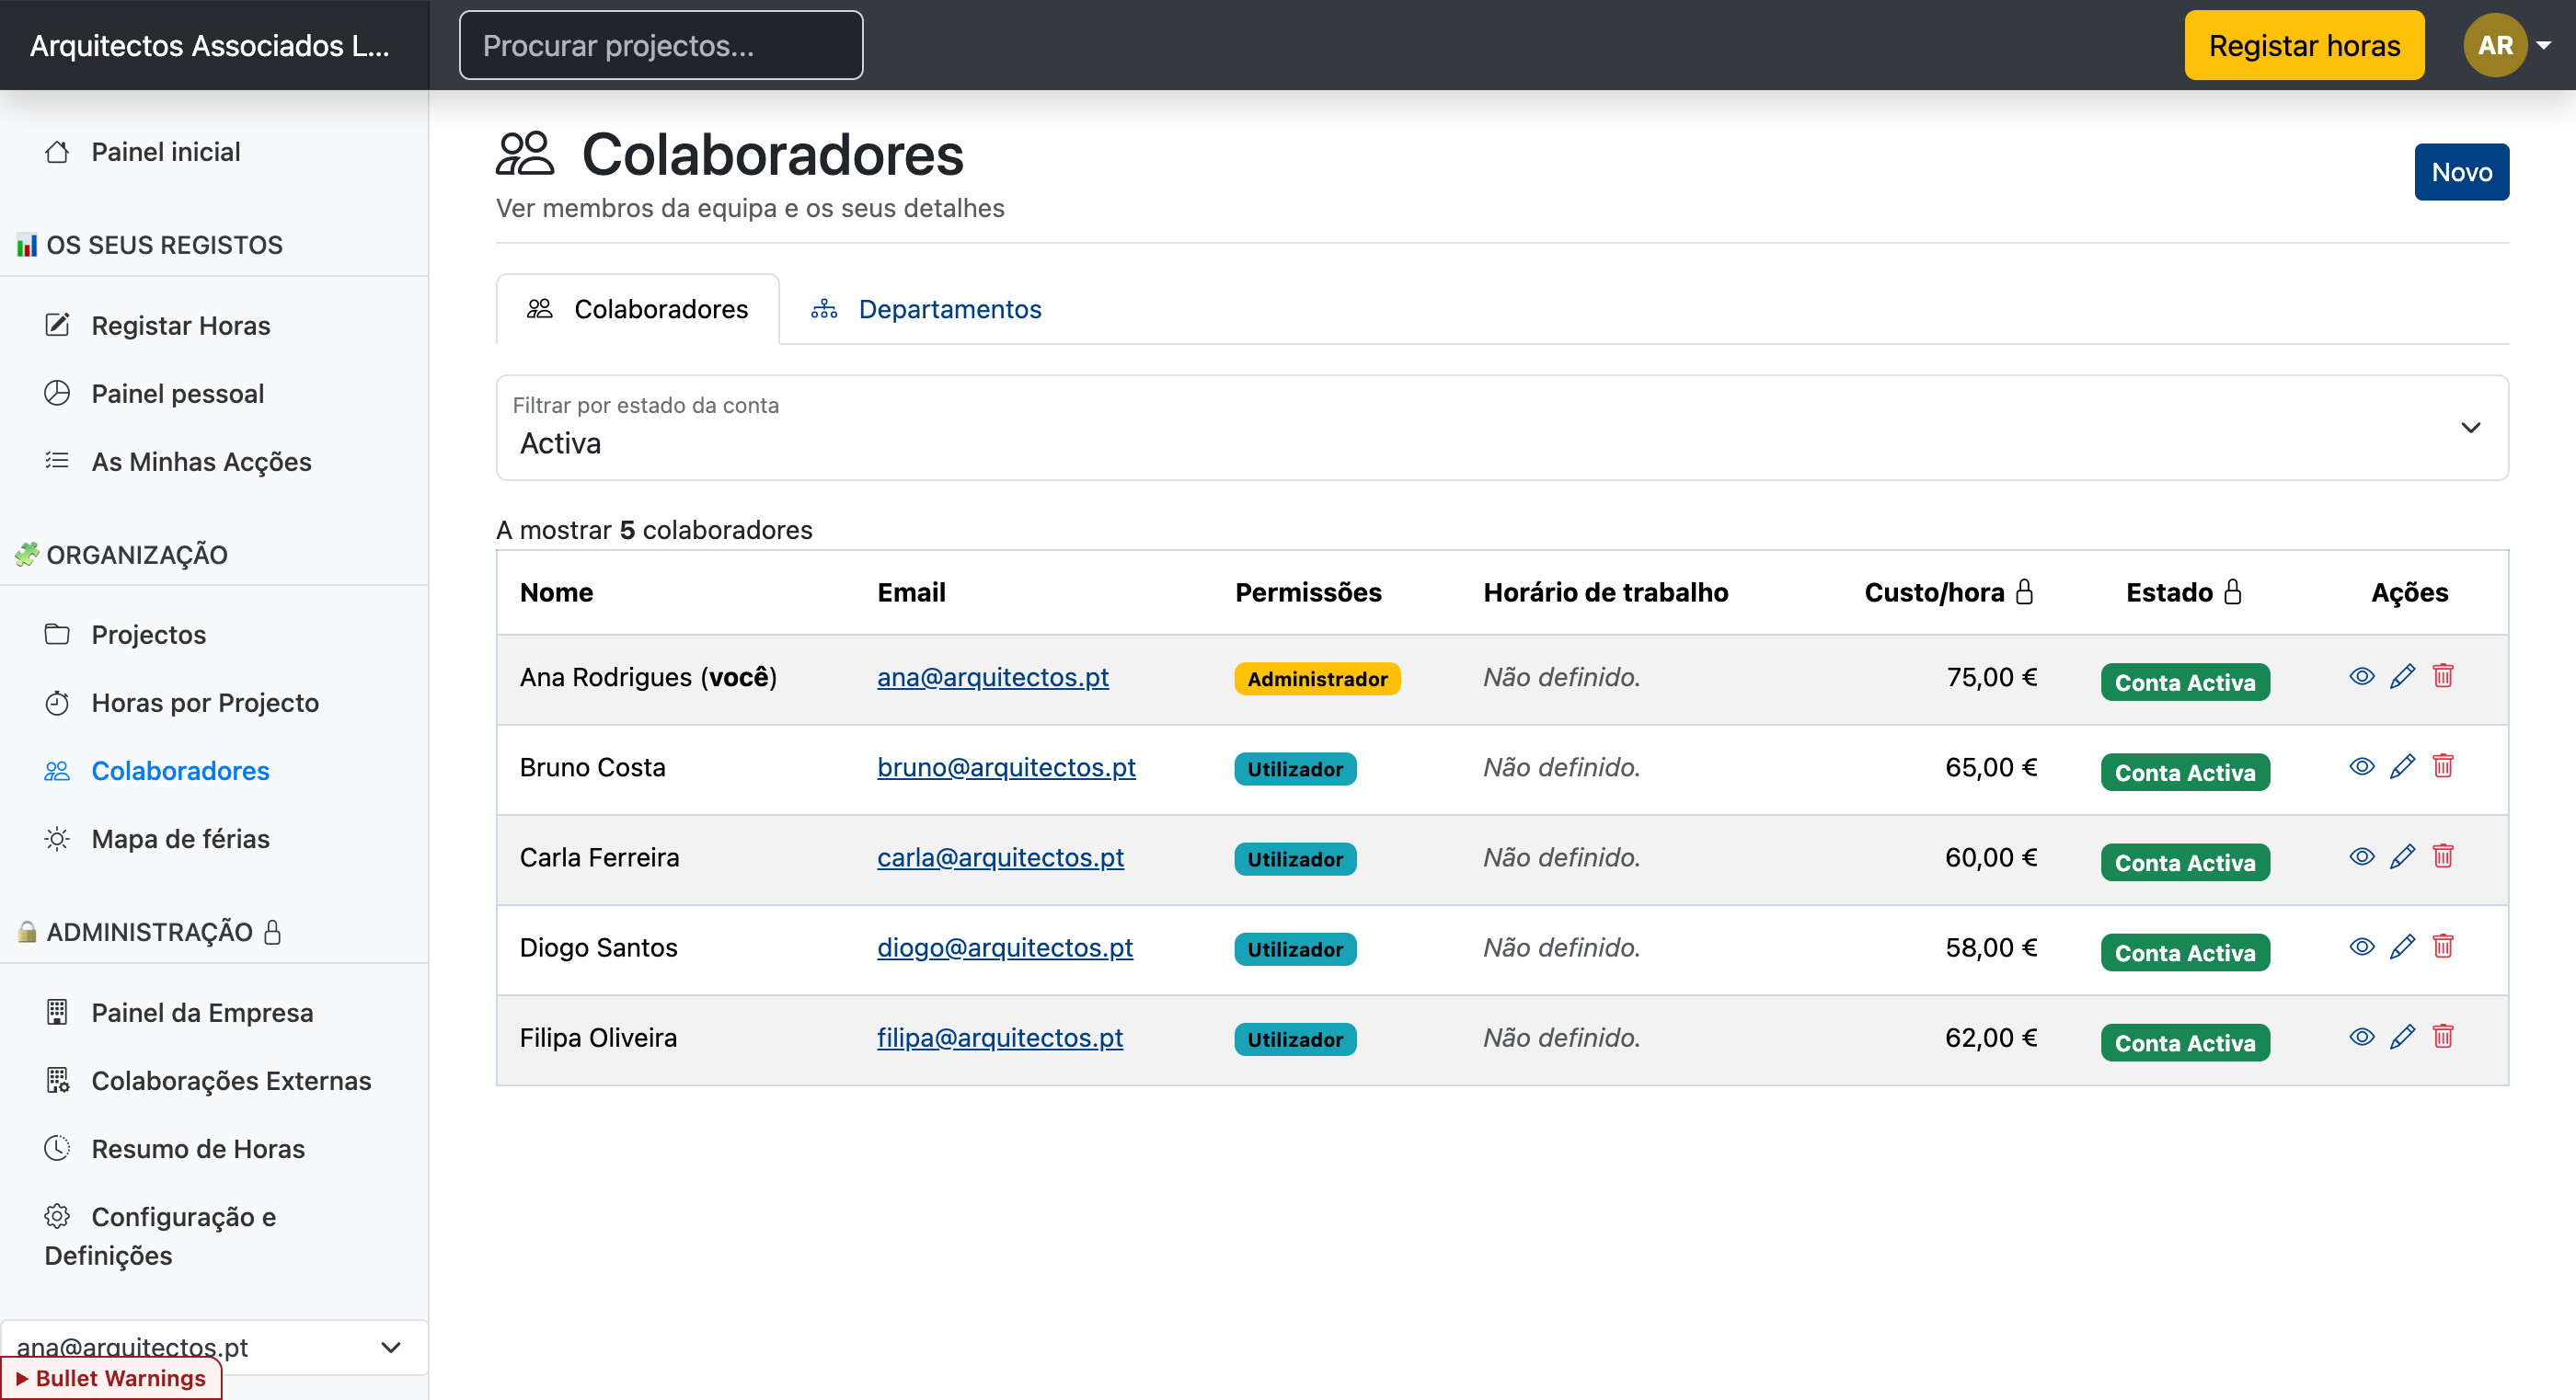View Ana Rodrigues details via the eye icon
The image size is (2576, 1400).
tap(2362, 676)
